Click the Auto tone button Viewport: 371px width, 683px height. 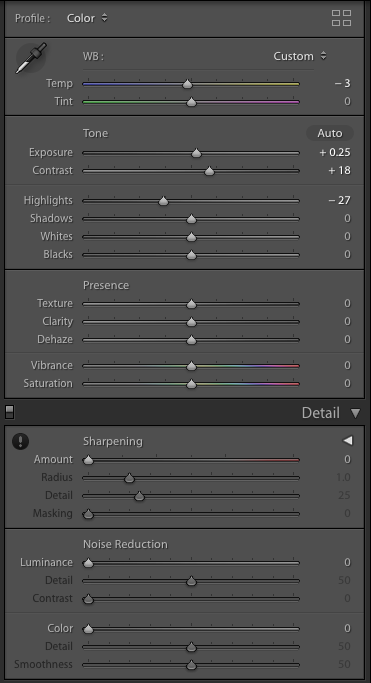click(330, 133)
